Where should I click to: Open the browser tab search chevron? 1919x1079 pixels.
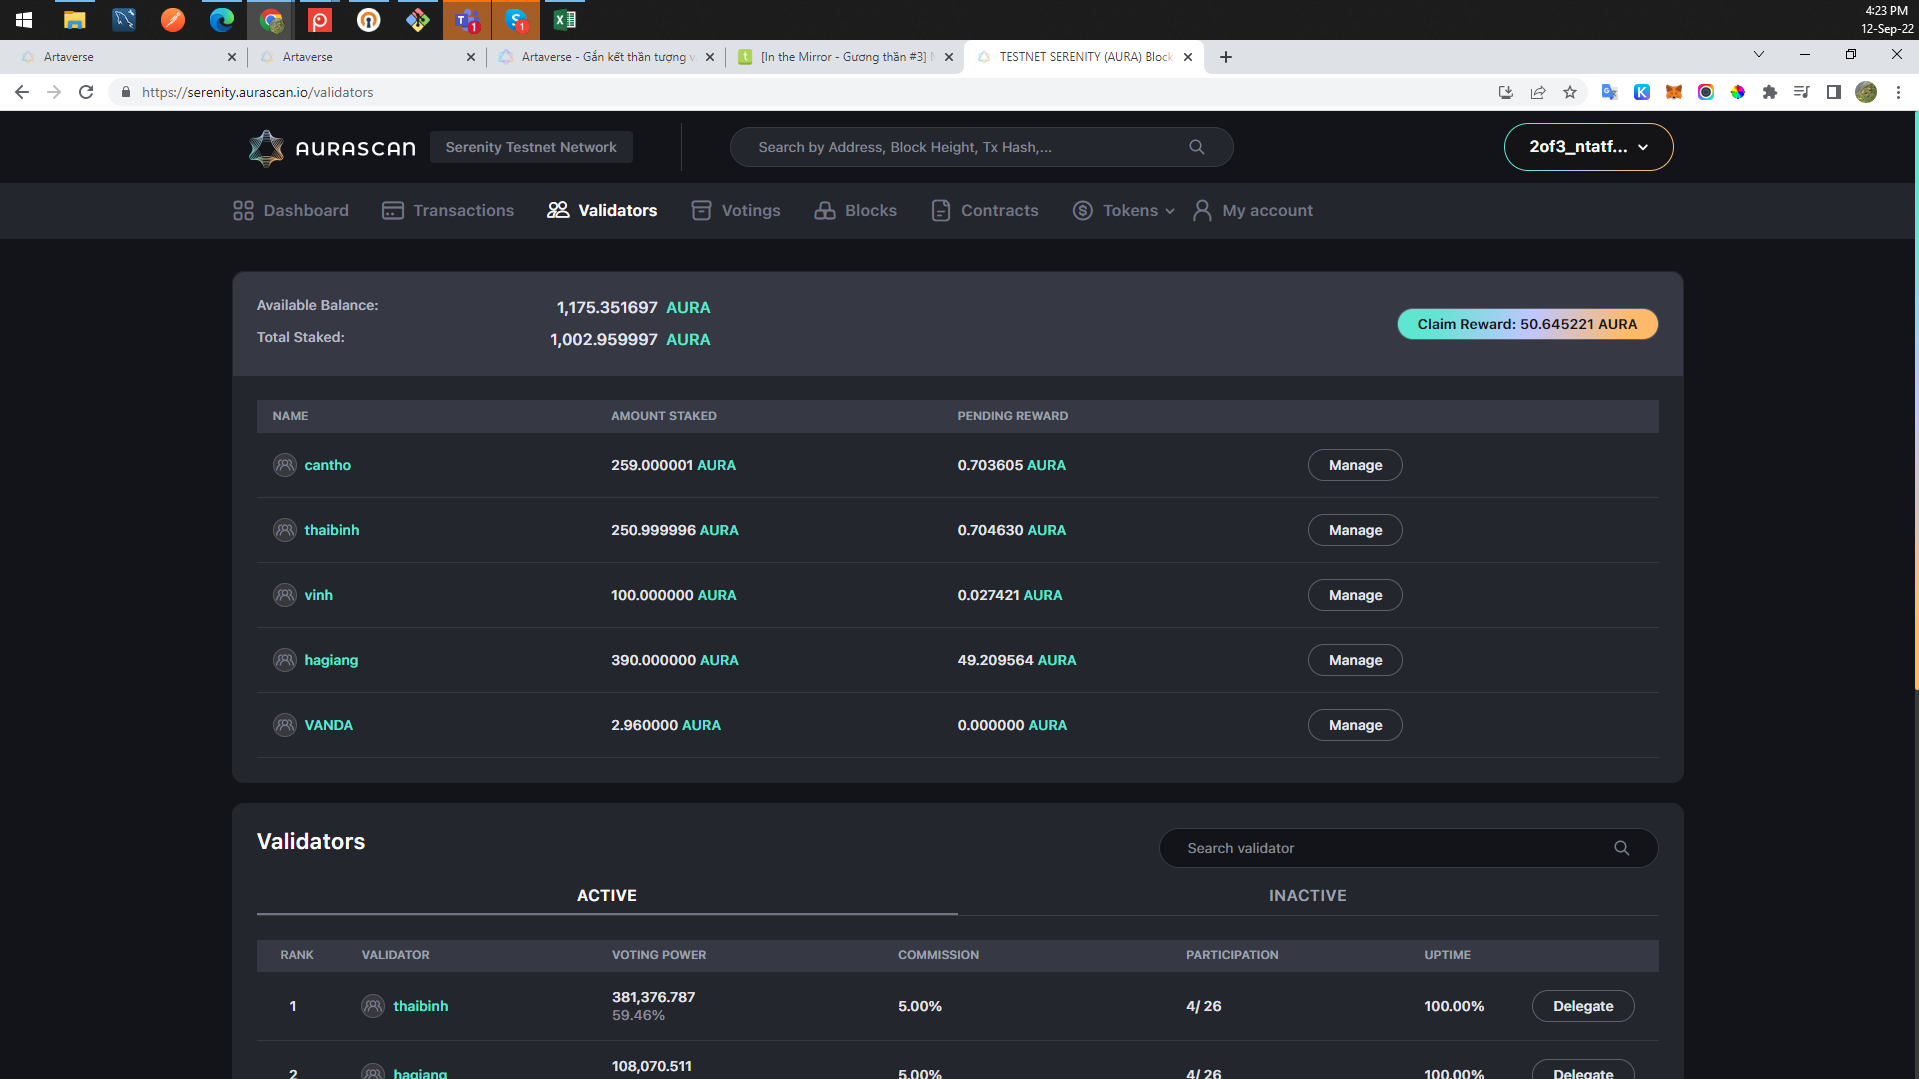click(x=1758, y=55)
